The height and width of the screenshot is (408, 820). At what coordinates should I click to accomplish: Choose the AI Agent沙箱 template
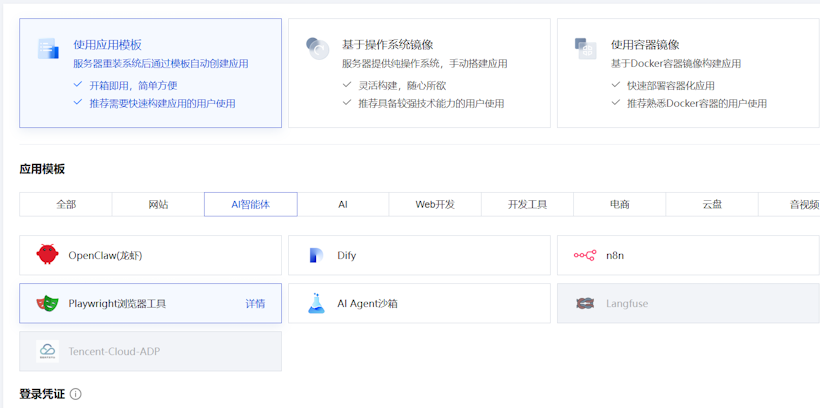[419, 303]
